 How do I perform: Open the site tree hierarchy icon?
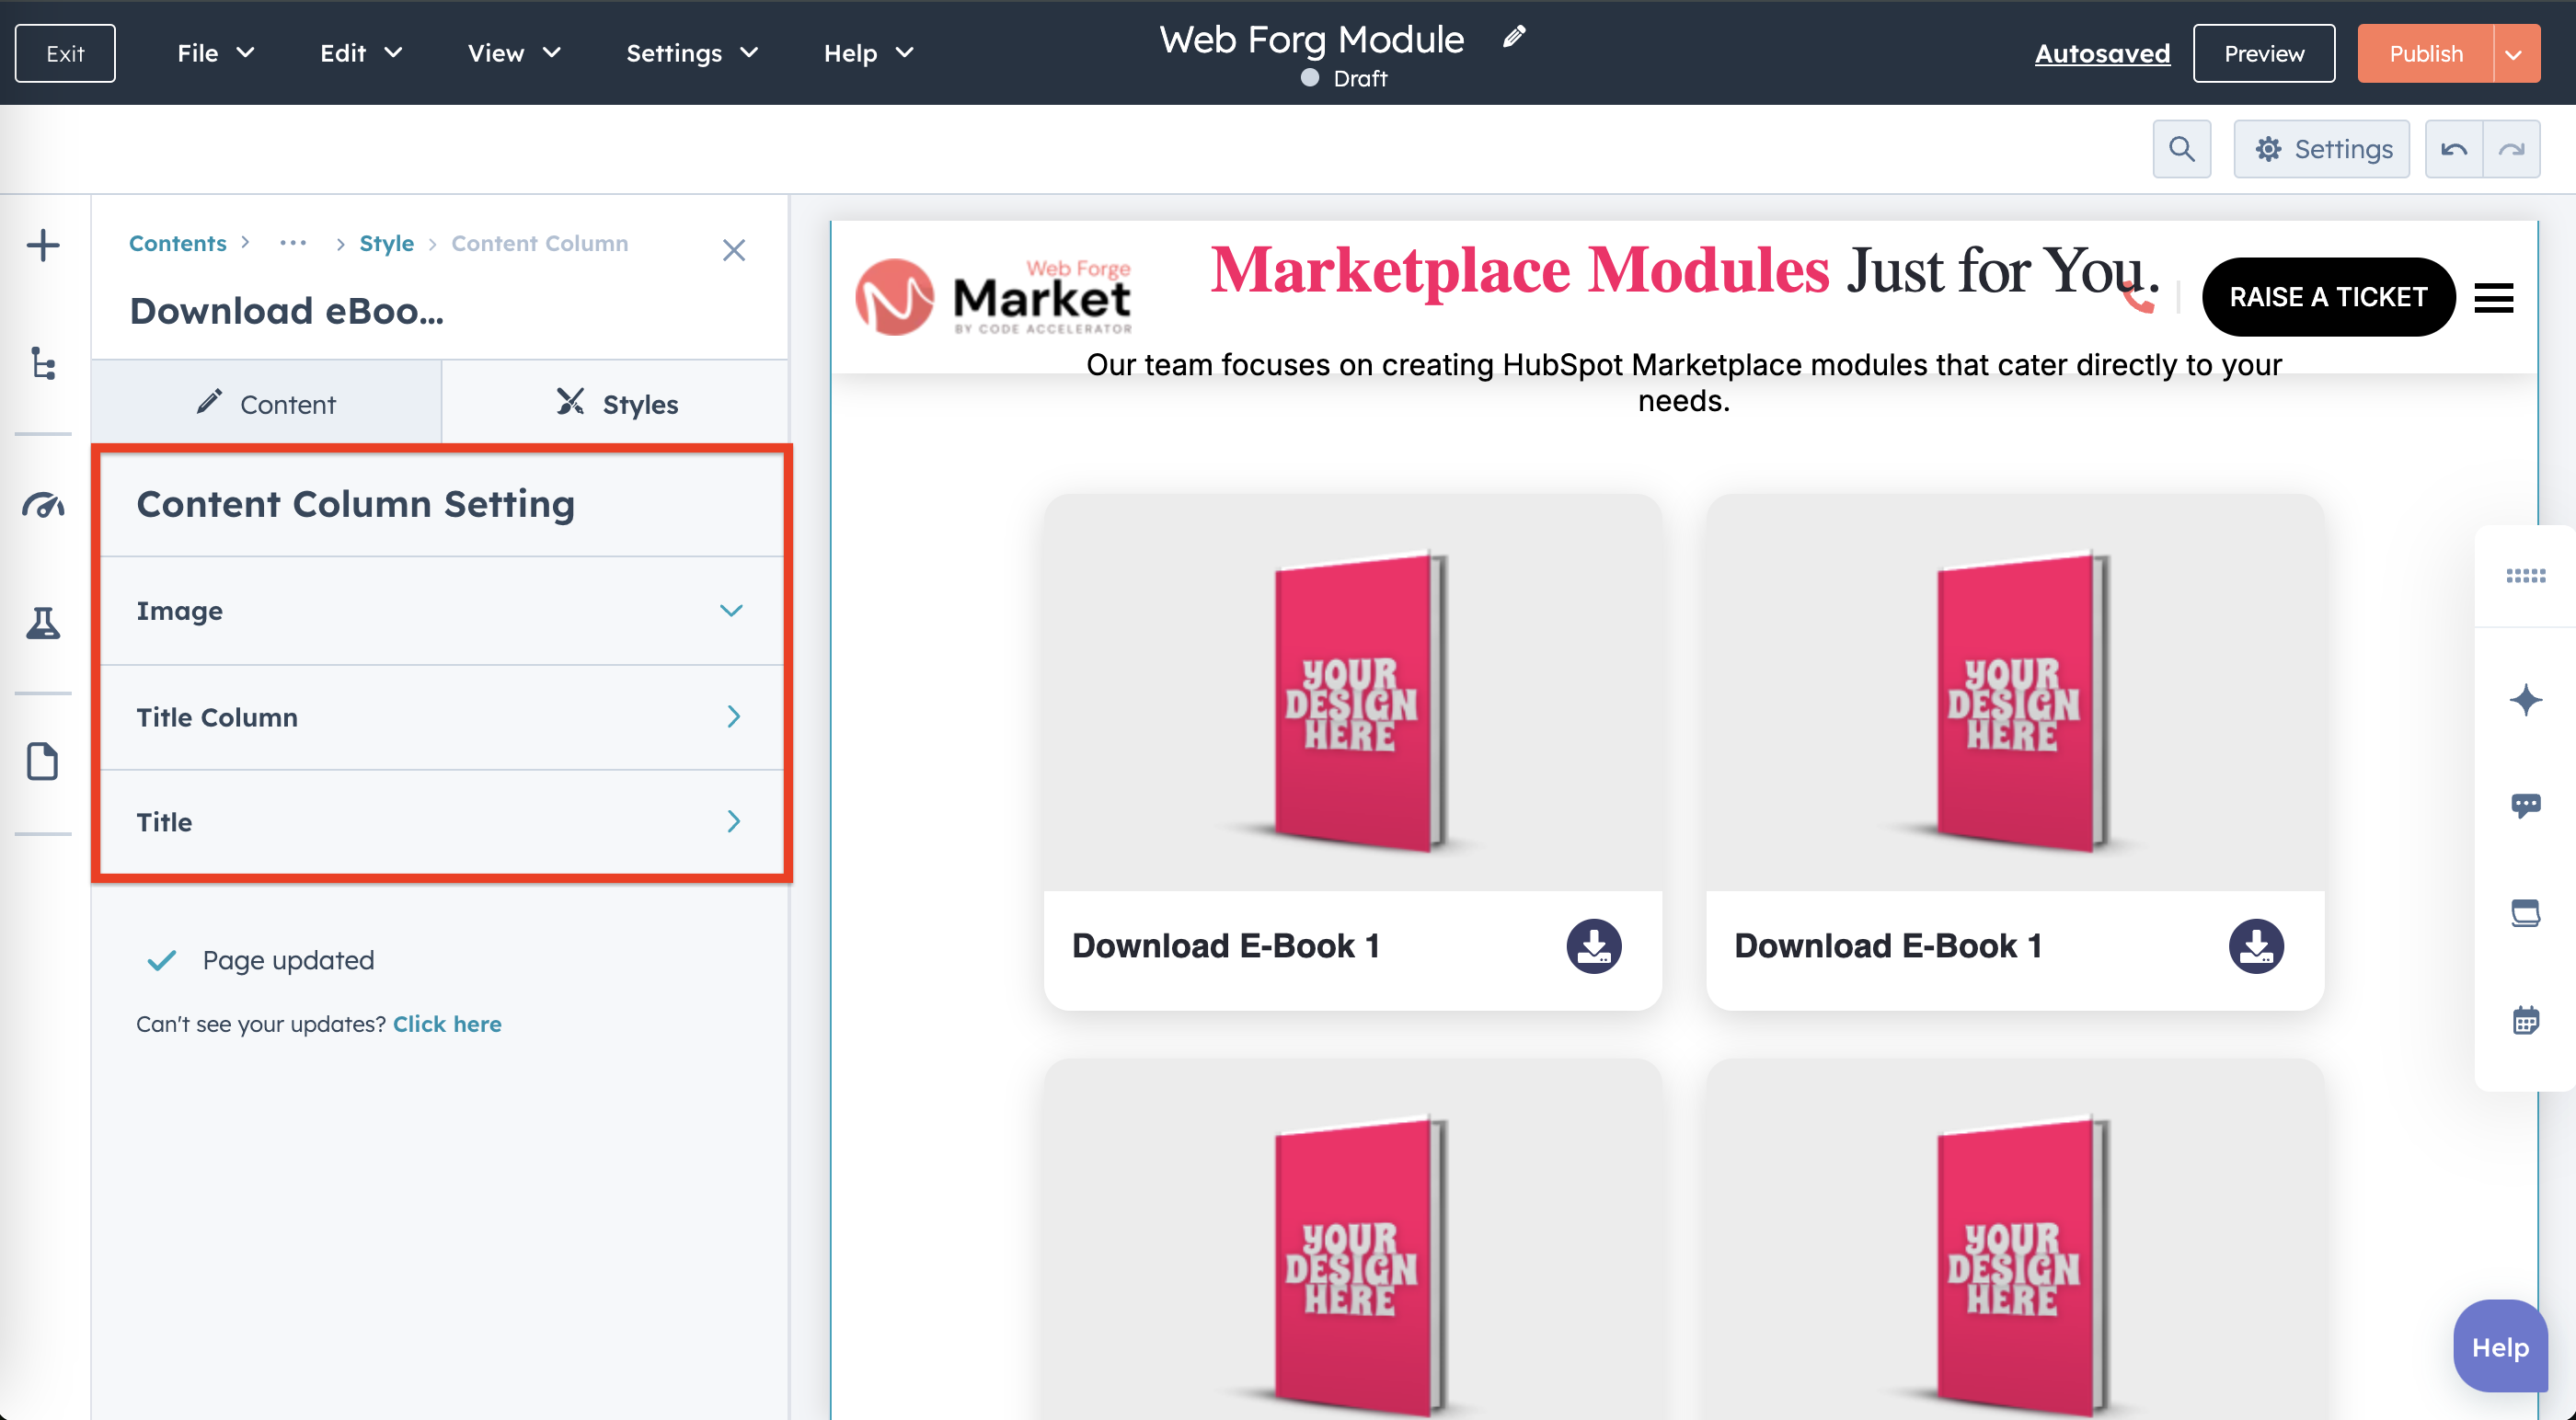click(x=43, y=363)
